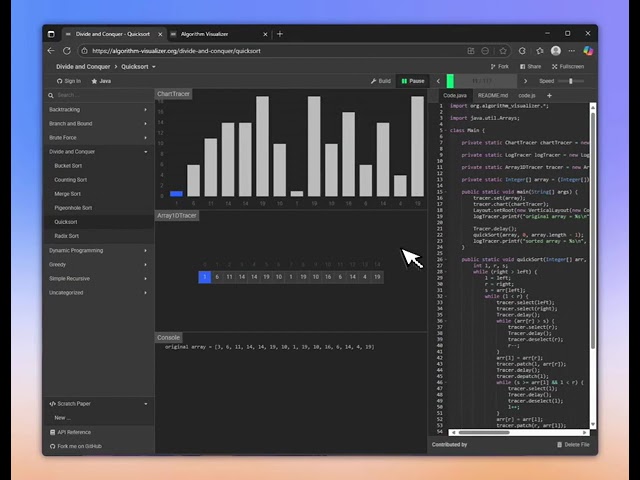
Task: Pause the algorithm playback
Action: [x=413, y=81]
